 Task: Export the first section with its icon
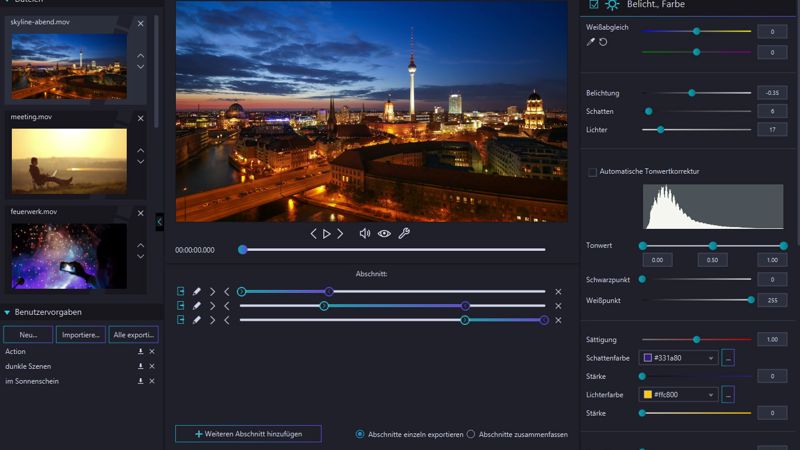tap(181, 291)
